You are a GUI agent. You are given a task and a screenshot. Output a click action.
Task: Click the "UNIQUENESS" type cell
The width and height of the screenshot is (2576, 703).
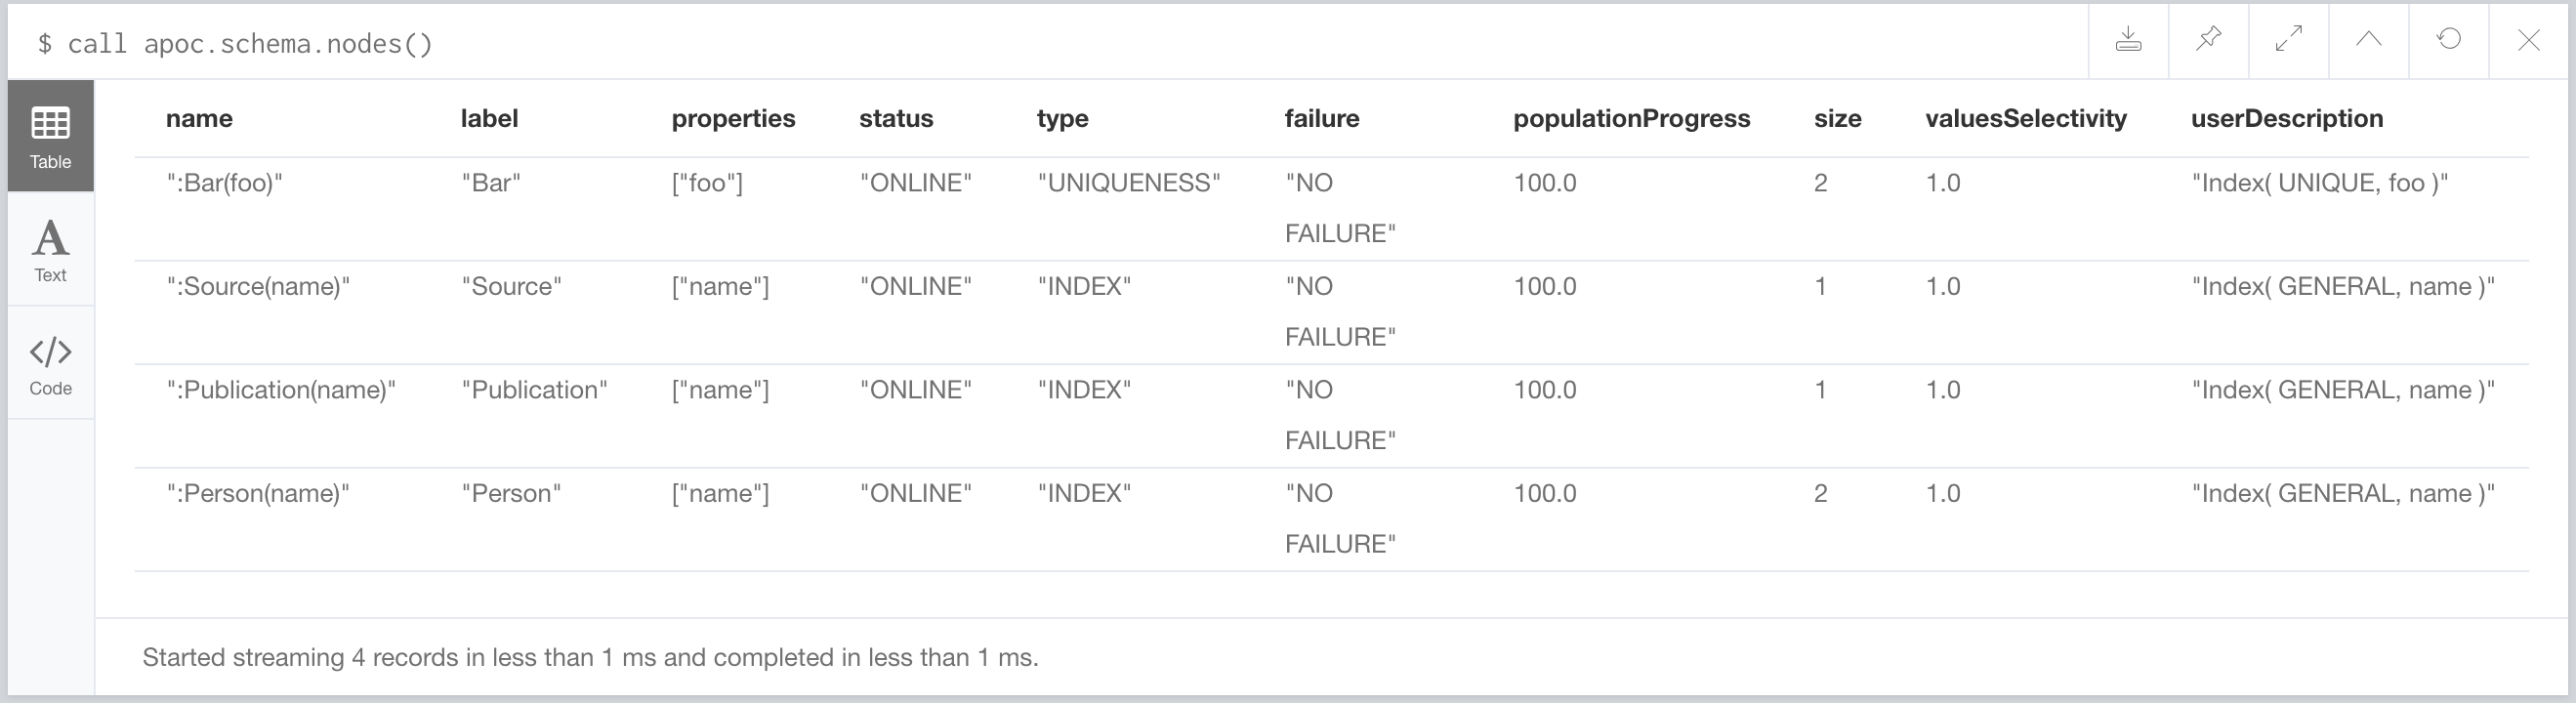(1128, 183)
